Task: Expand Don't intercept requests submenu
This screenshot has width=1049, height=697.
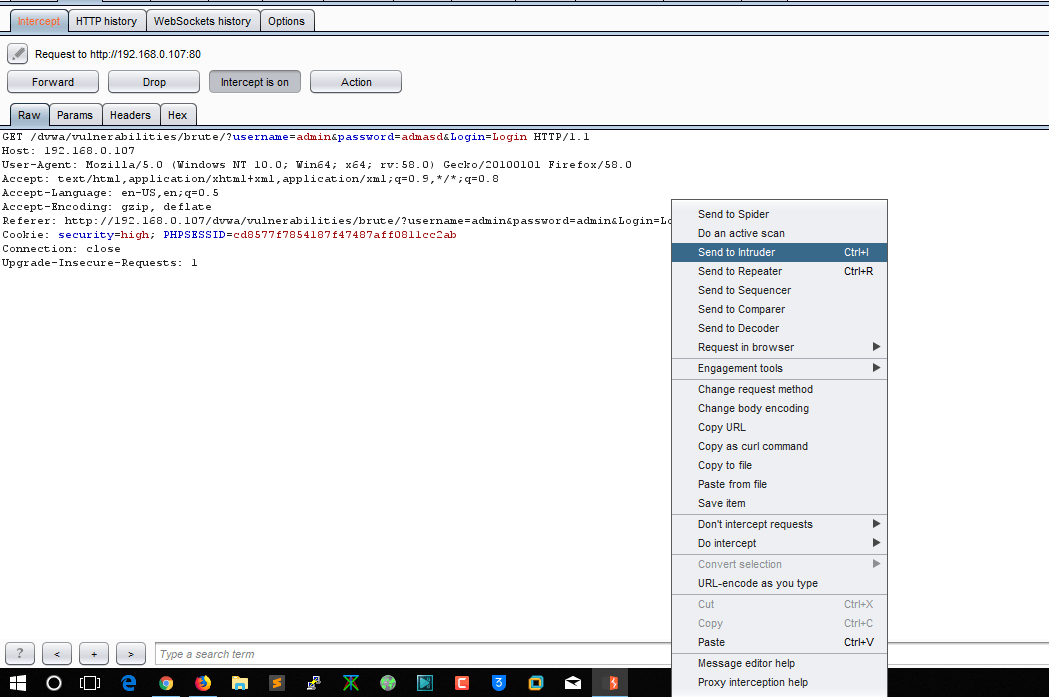Action: [x=779, y=524]
